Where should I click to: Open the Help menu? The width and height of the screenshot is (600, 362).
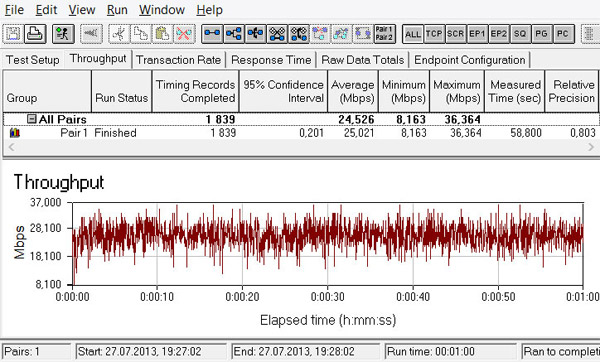209,10
